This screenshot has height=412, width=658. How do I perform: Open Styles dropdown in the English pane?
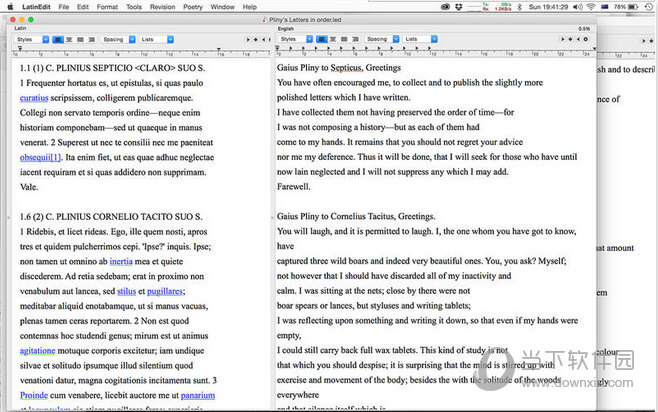tap(295, 39)
